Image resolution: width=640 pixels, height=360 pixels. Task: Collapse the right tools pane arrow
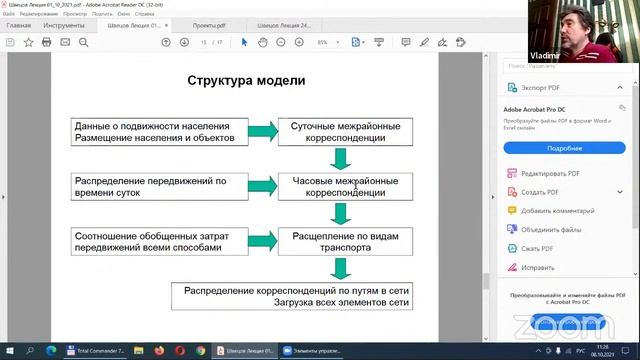[x=493, y=197]
